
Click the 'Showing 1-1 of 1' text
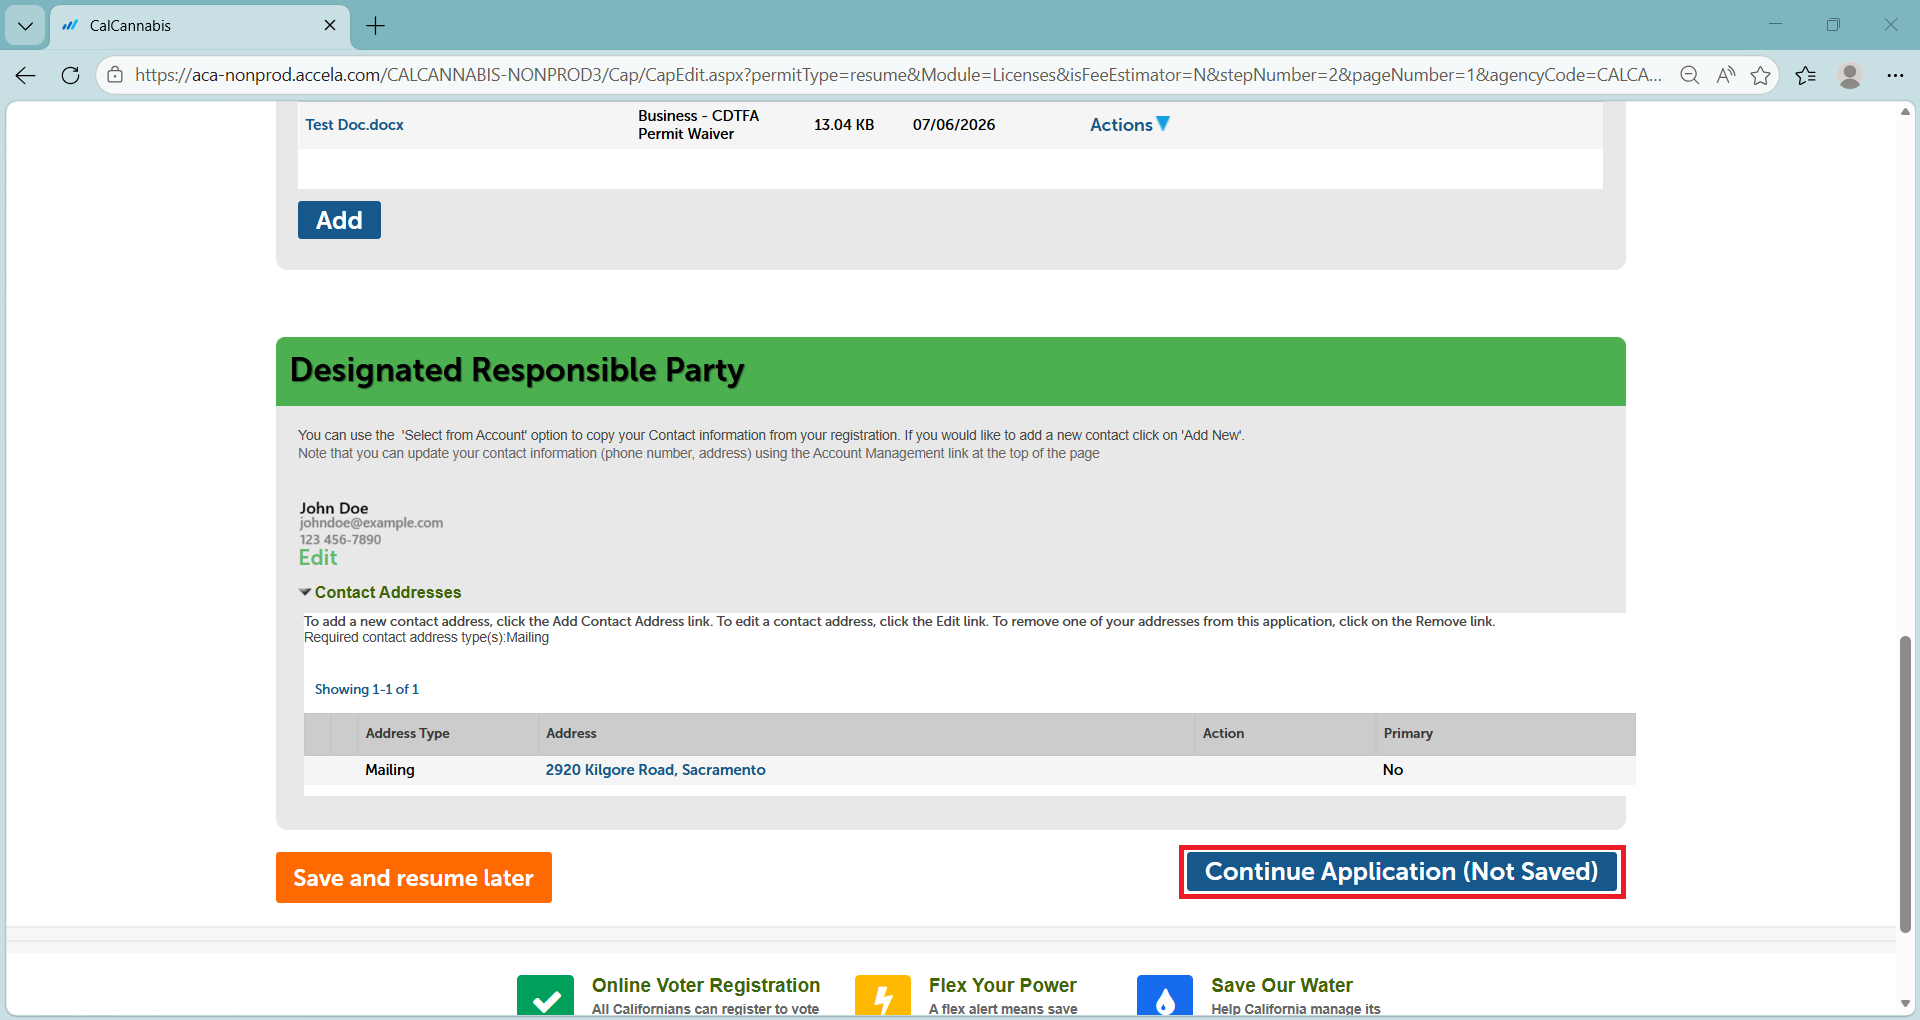pos(367,689)
